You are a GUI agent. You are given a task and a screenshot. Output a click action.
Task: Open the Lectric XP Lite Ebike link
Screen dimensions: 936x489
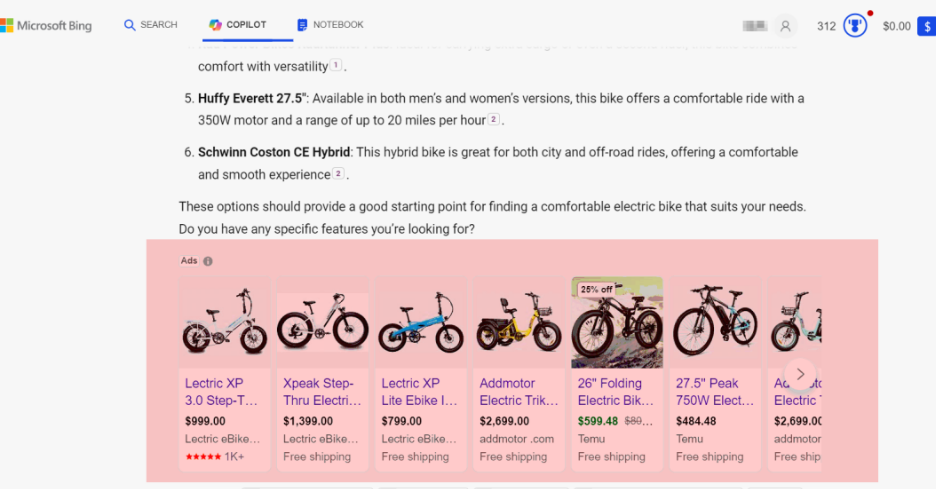(418, 391)
